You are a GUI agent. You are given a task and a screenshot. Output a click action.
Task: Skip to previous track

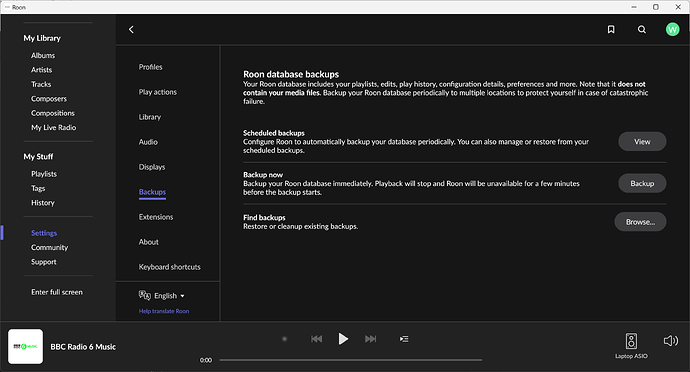[x=316, y=339]
